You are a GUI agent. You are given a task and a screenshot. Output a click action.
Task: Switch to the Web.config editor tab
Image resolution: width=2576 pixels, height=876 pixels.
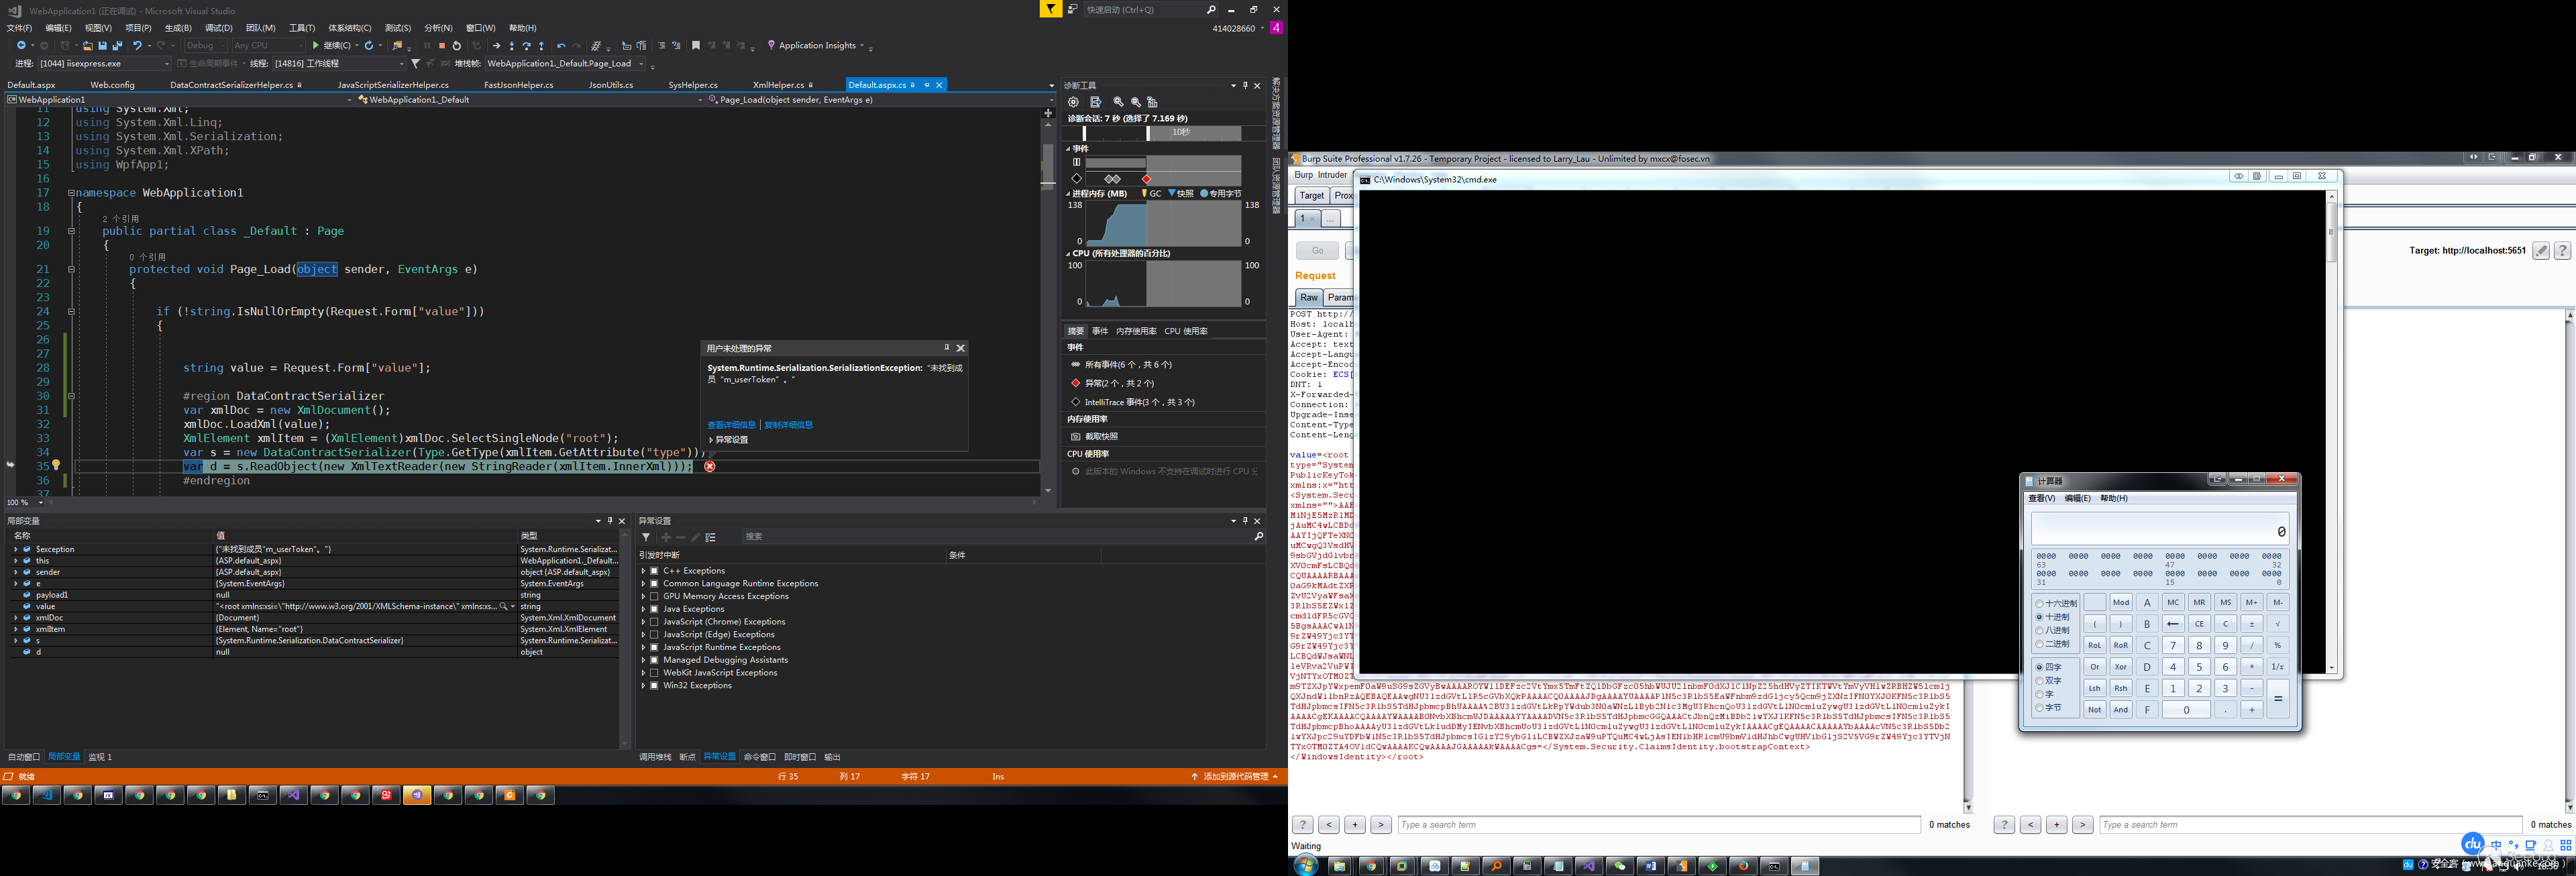pos(112,85)
